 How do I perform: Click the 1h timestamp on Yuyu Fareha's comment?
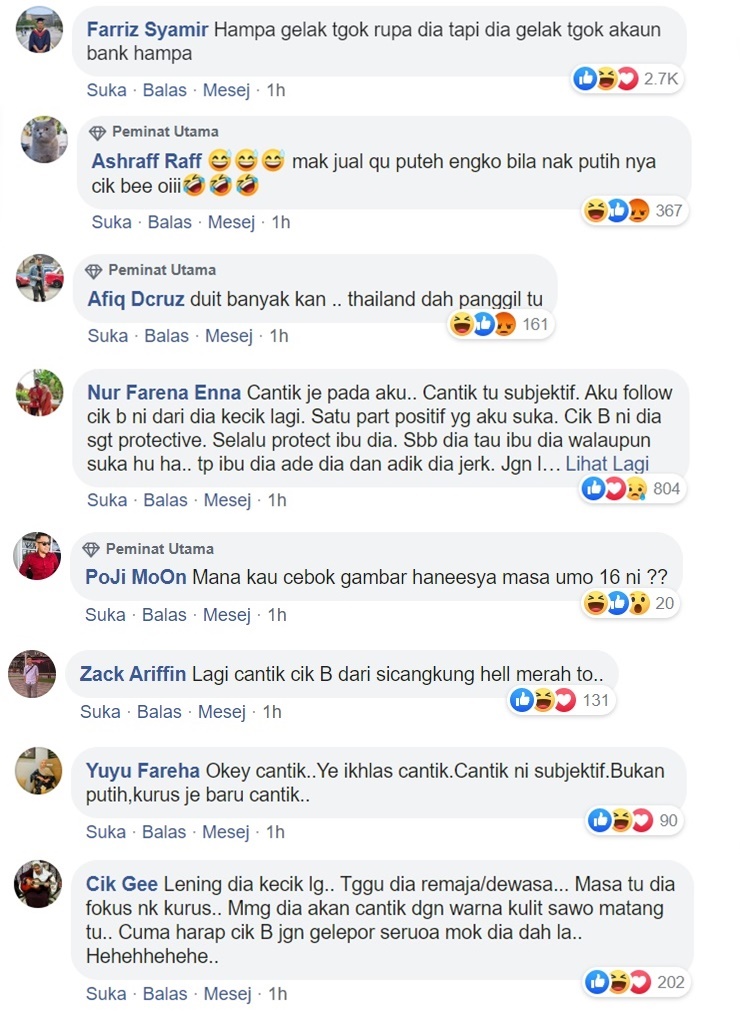pyautogui.click(x=275, y=832)
